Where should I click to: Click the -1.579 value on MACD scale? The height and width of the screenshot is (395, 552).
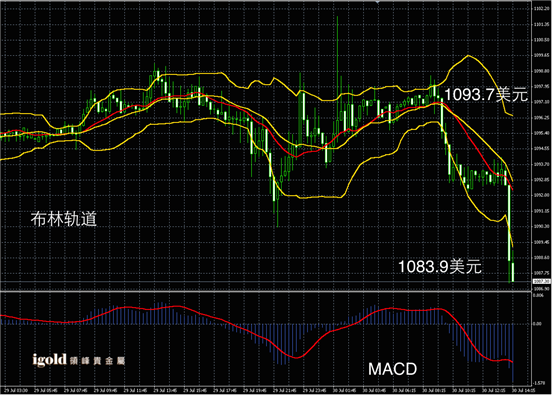[539, 383]
